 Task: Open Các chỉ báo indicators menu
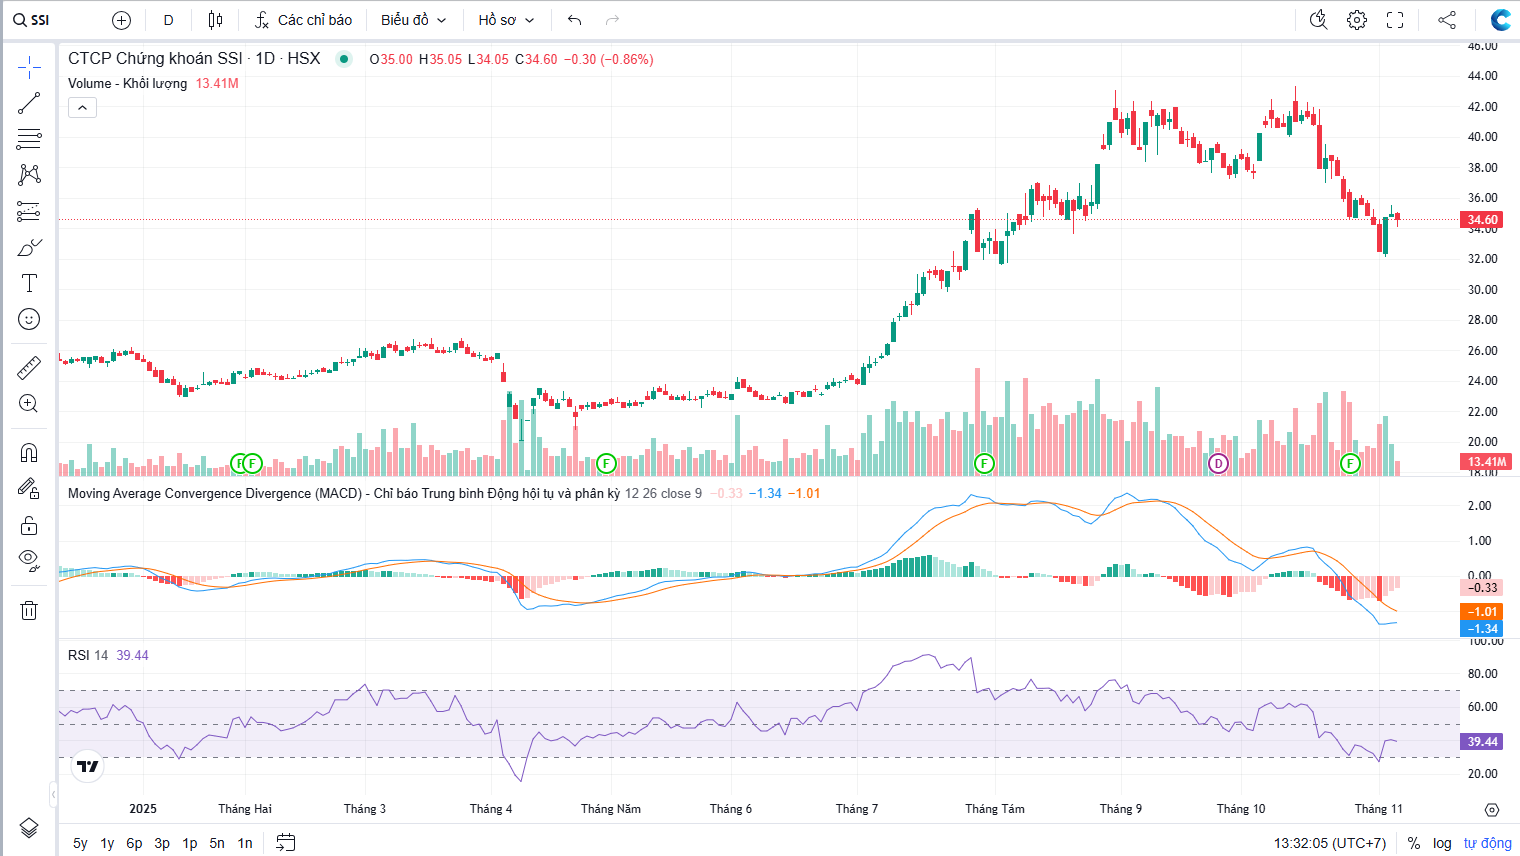click(303, 20)
